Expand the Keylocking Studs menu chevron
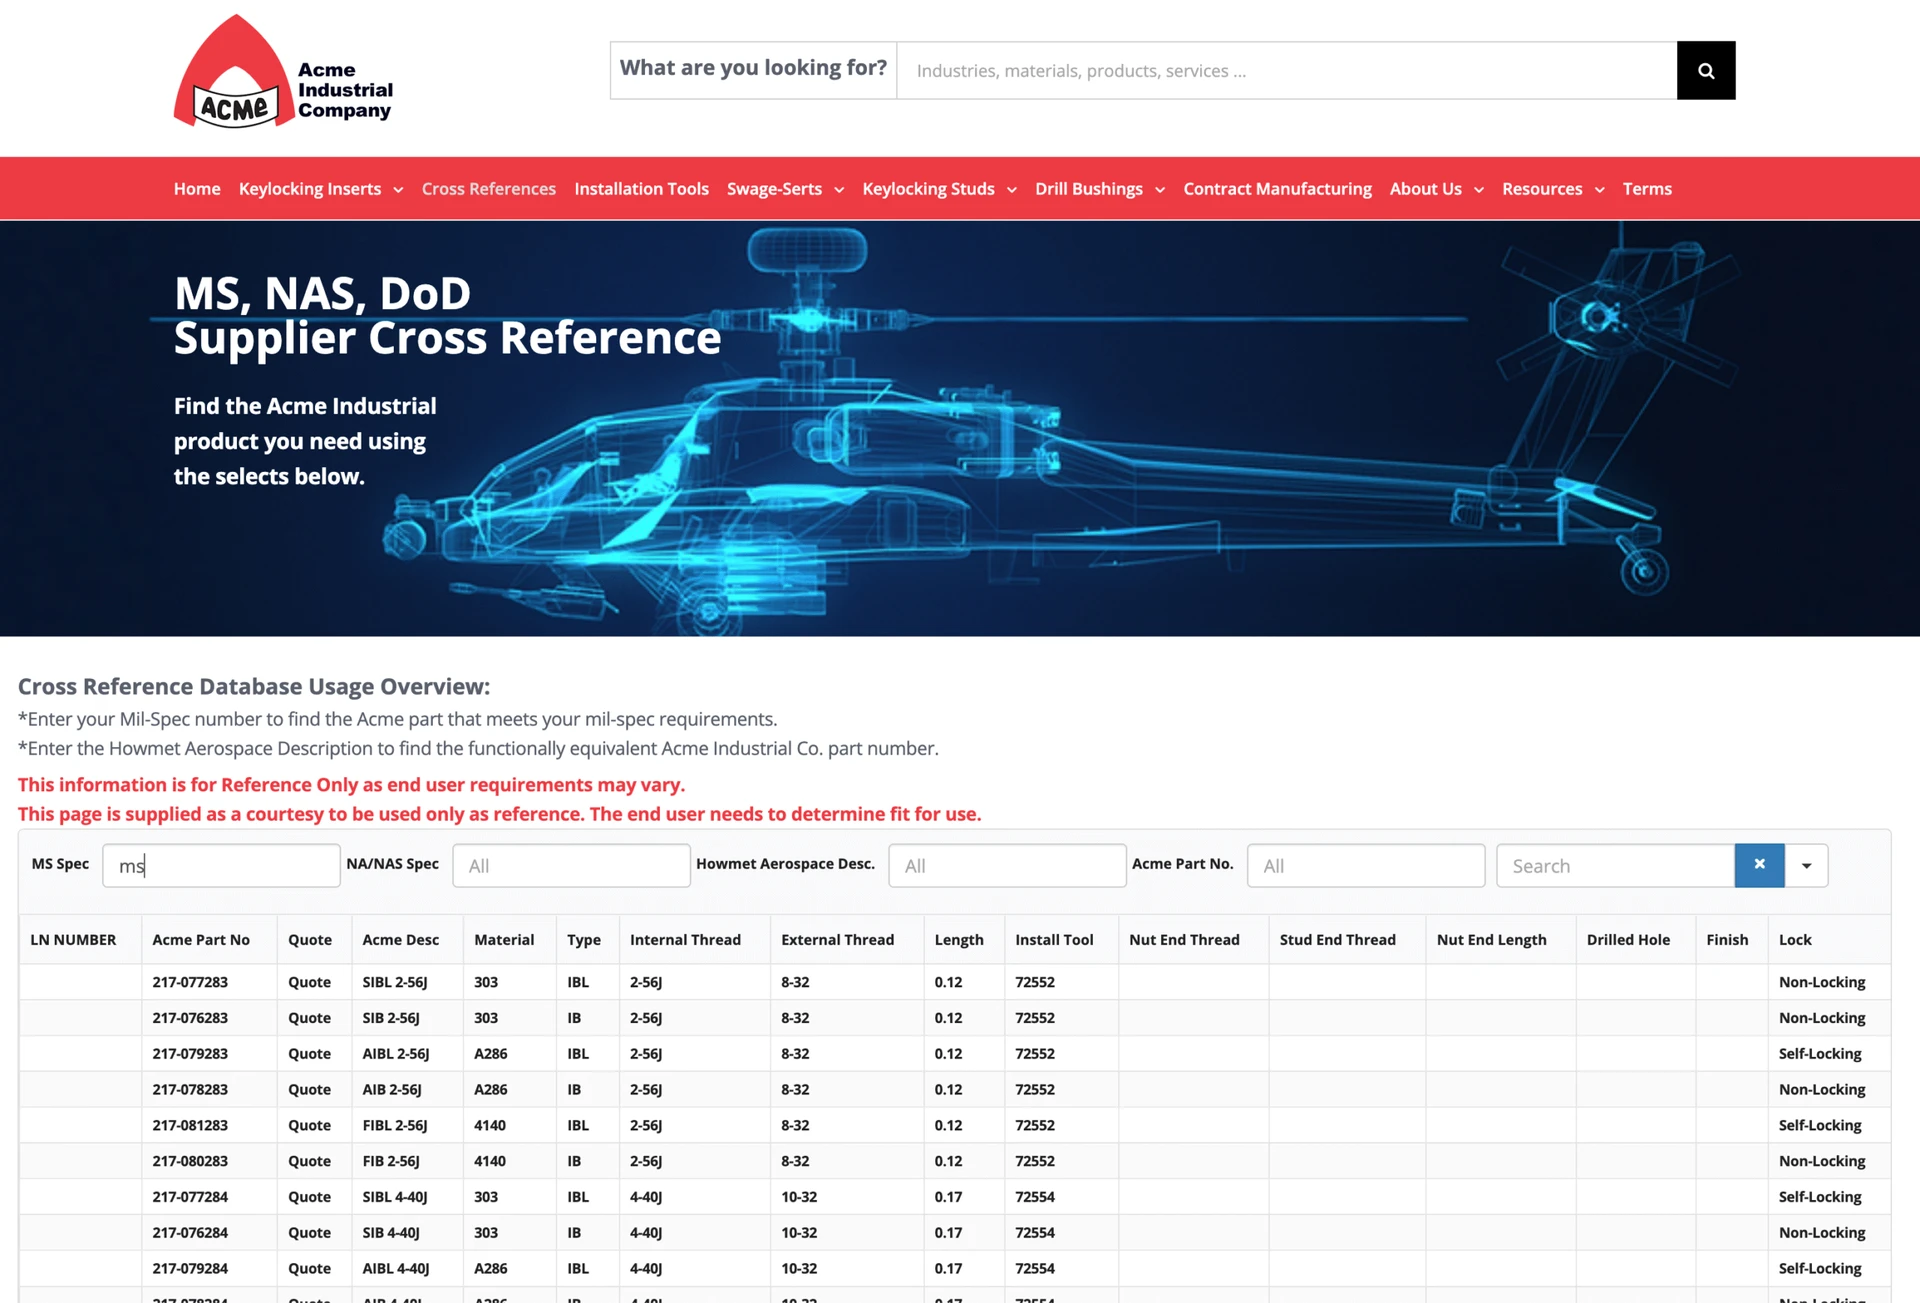The height and width of the screenshot is (1303, 1920). coord(1012,190)
